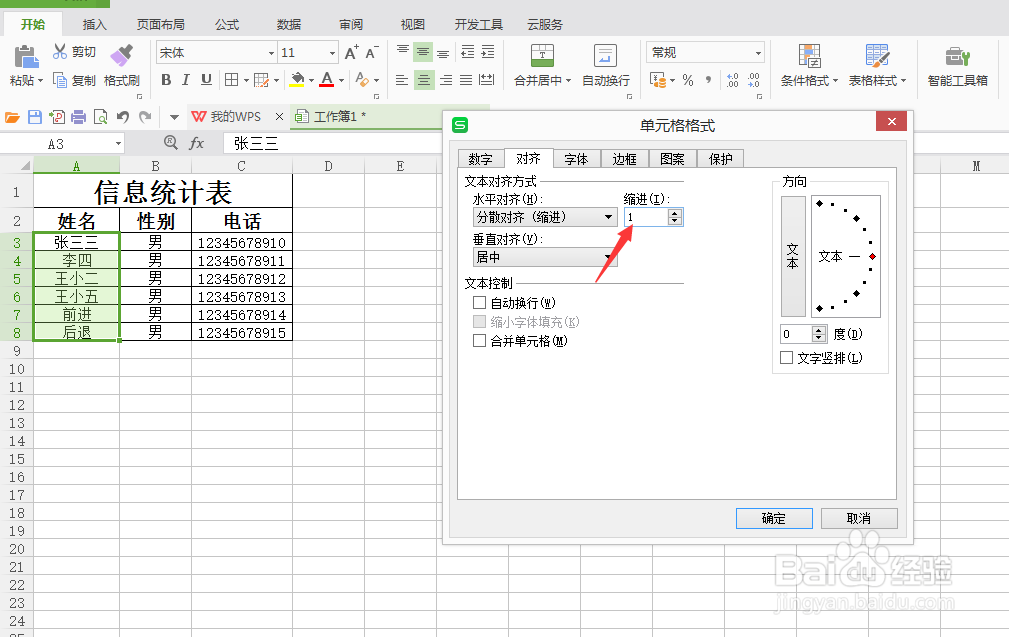Select the Format Painter brush
This screenshot has width=1009, height=637.
tap(121, 55)
